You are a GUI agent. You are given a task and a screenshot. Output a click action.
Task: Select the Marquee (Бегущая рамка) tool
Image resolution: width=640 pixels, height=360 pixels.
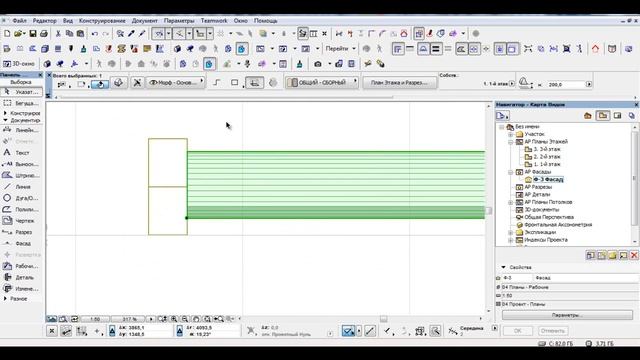(21, 103)
